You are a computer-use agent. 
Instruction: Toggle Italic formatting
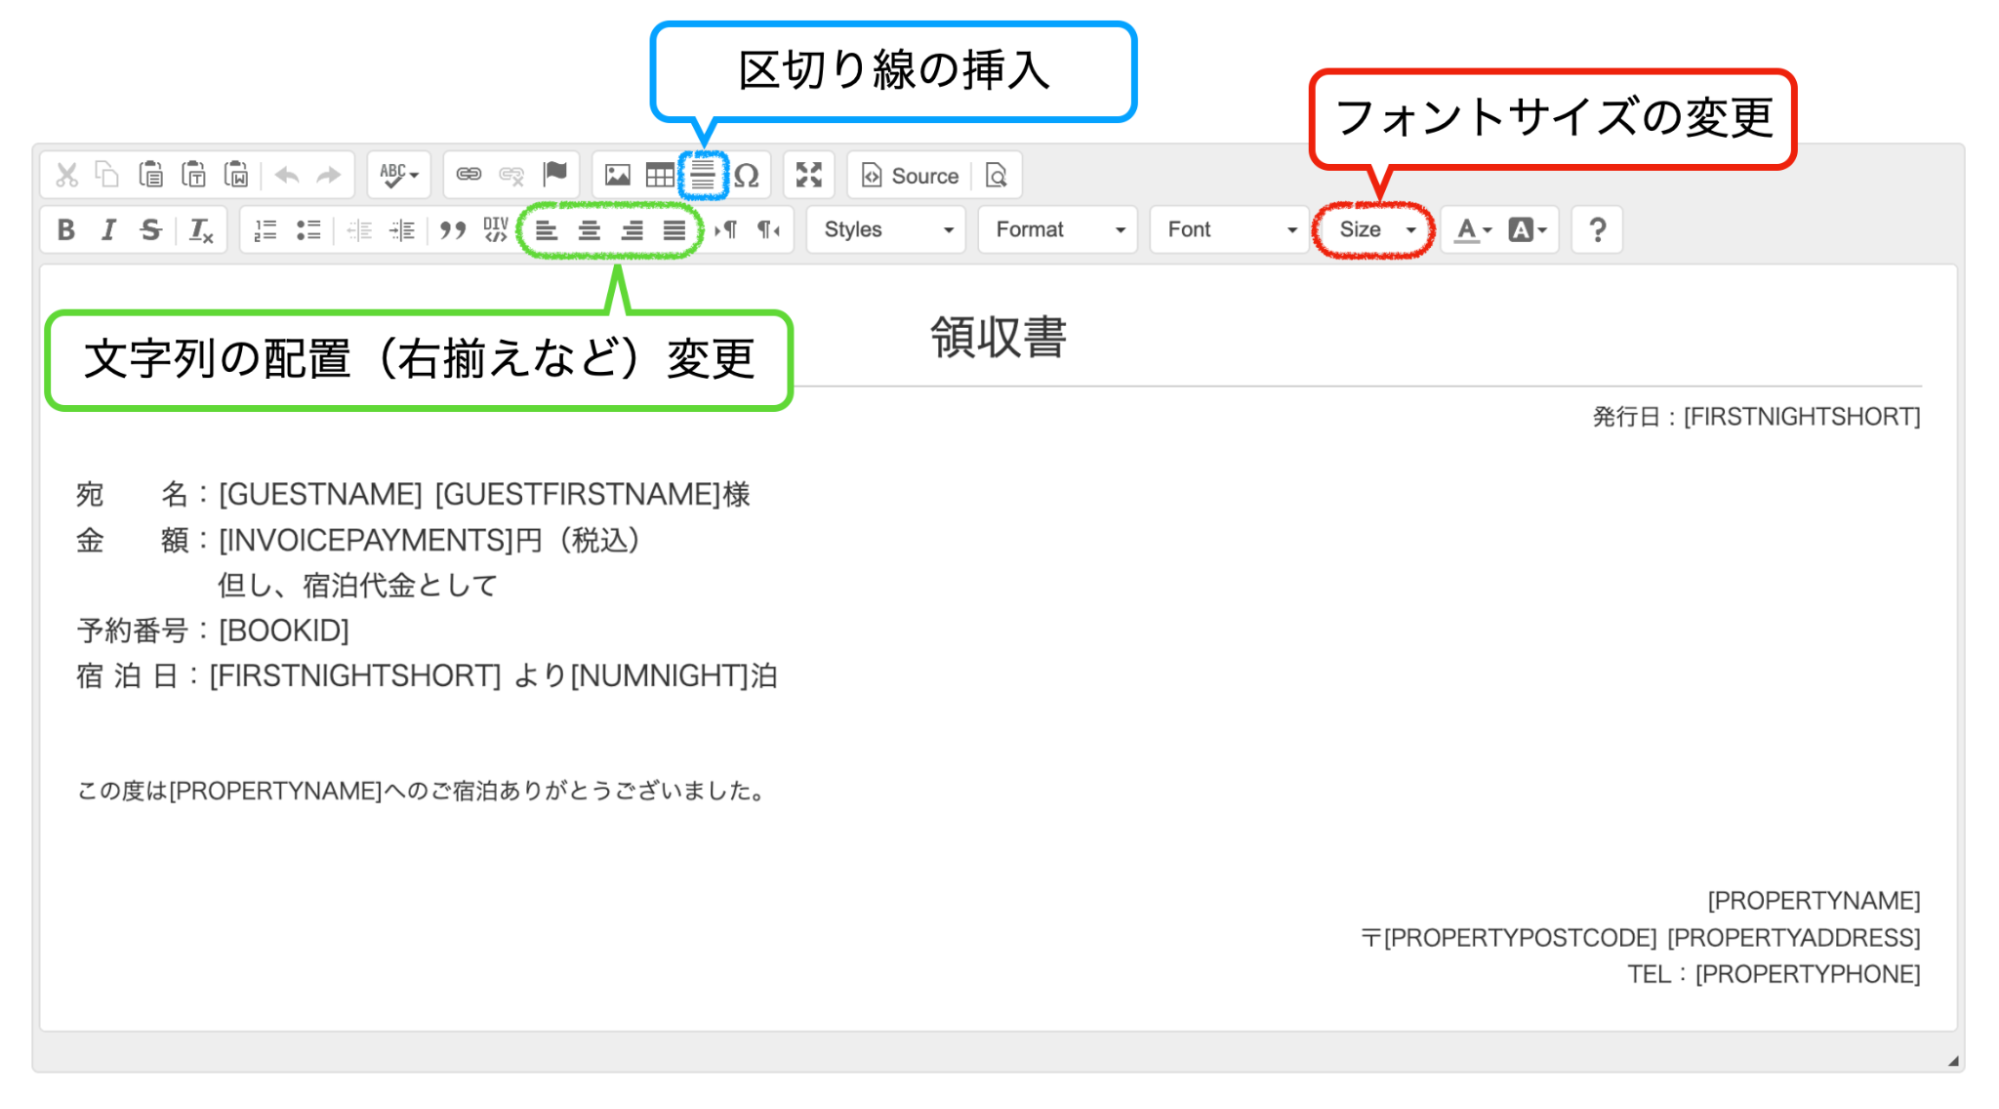[x=108, y=230]
